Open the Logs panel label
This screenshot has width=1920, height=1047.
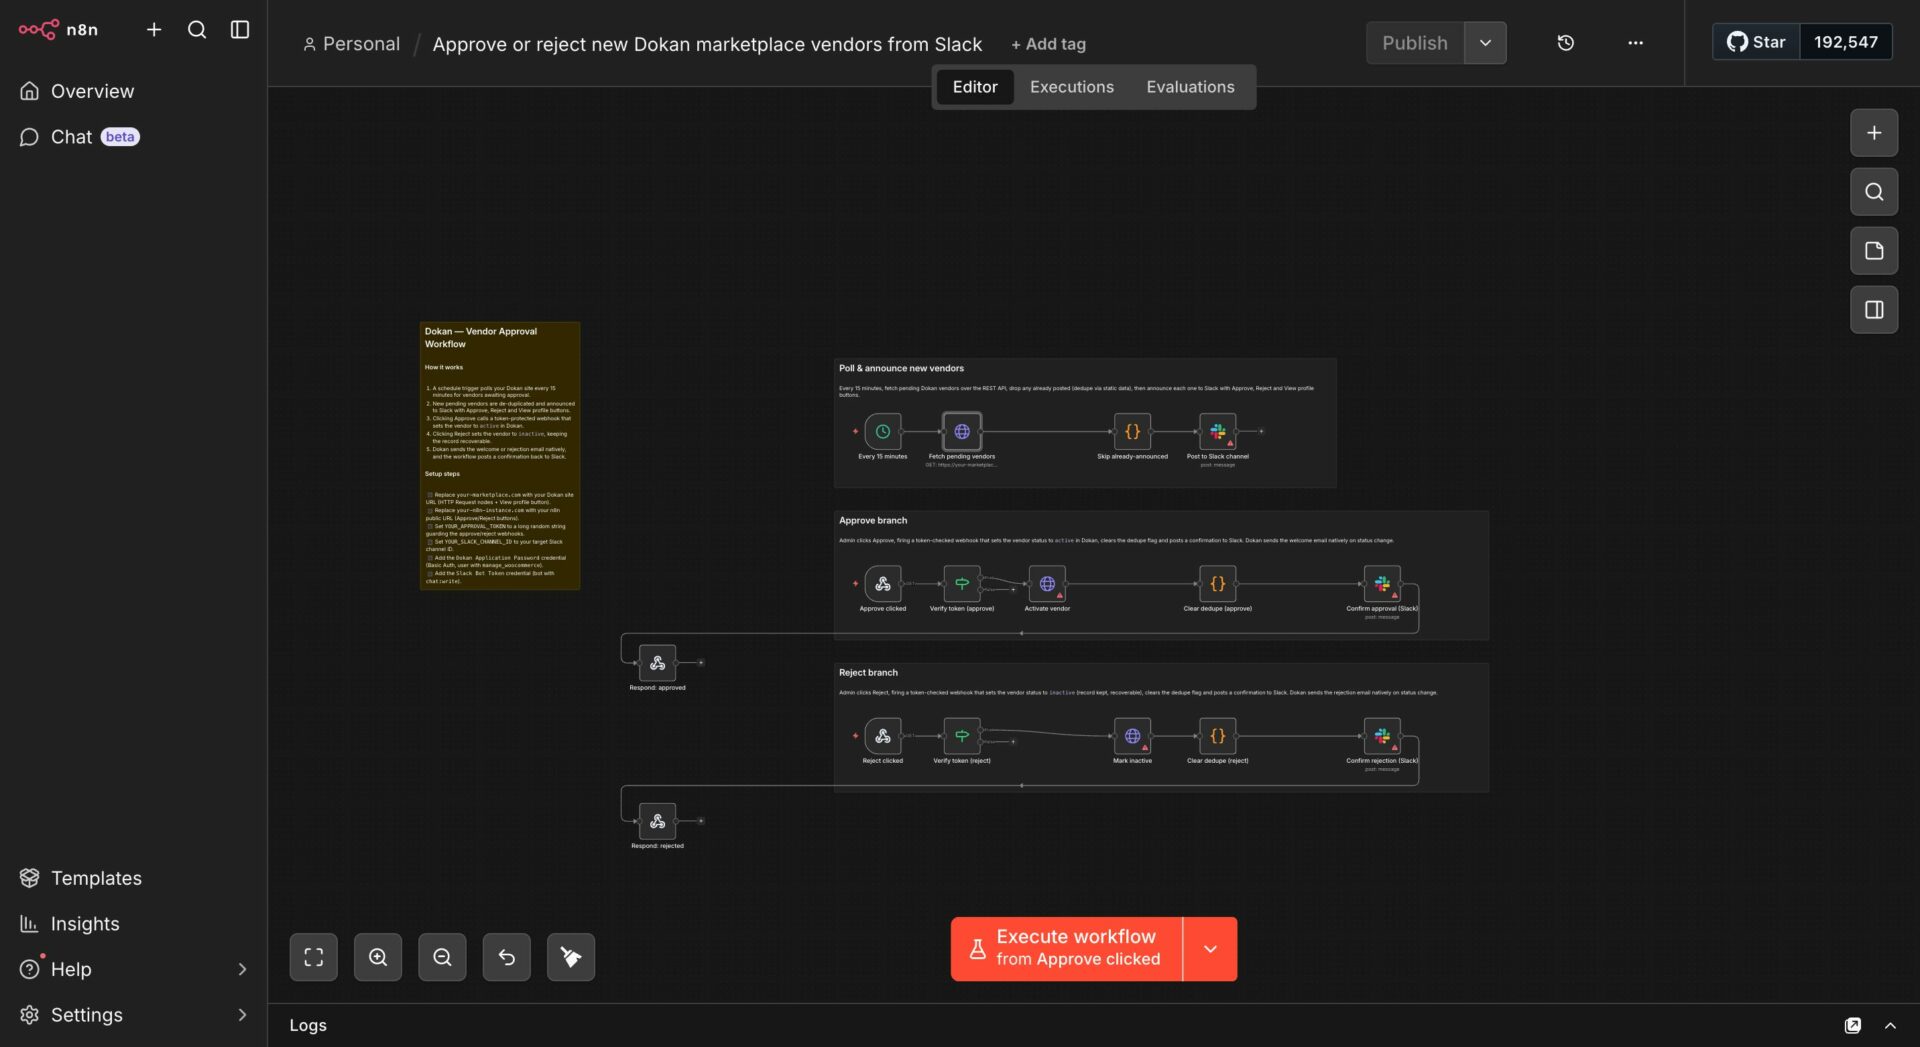(308, 1025)
